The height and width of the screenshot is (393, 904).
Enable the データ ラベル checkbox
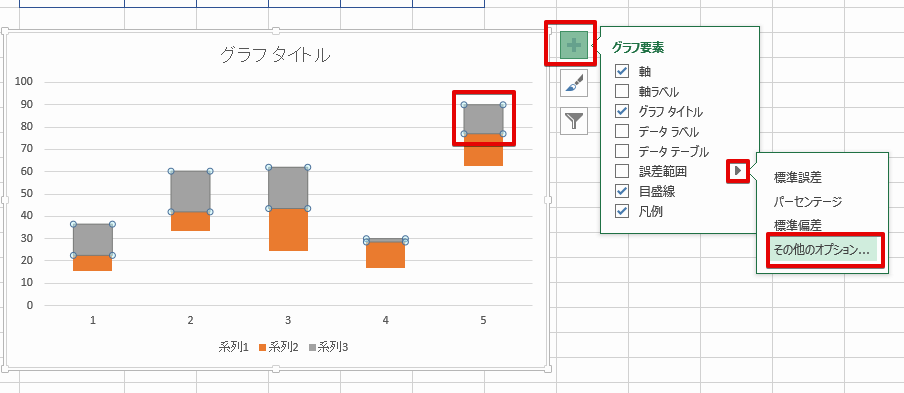coord(622,131)
